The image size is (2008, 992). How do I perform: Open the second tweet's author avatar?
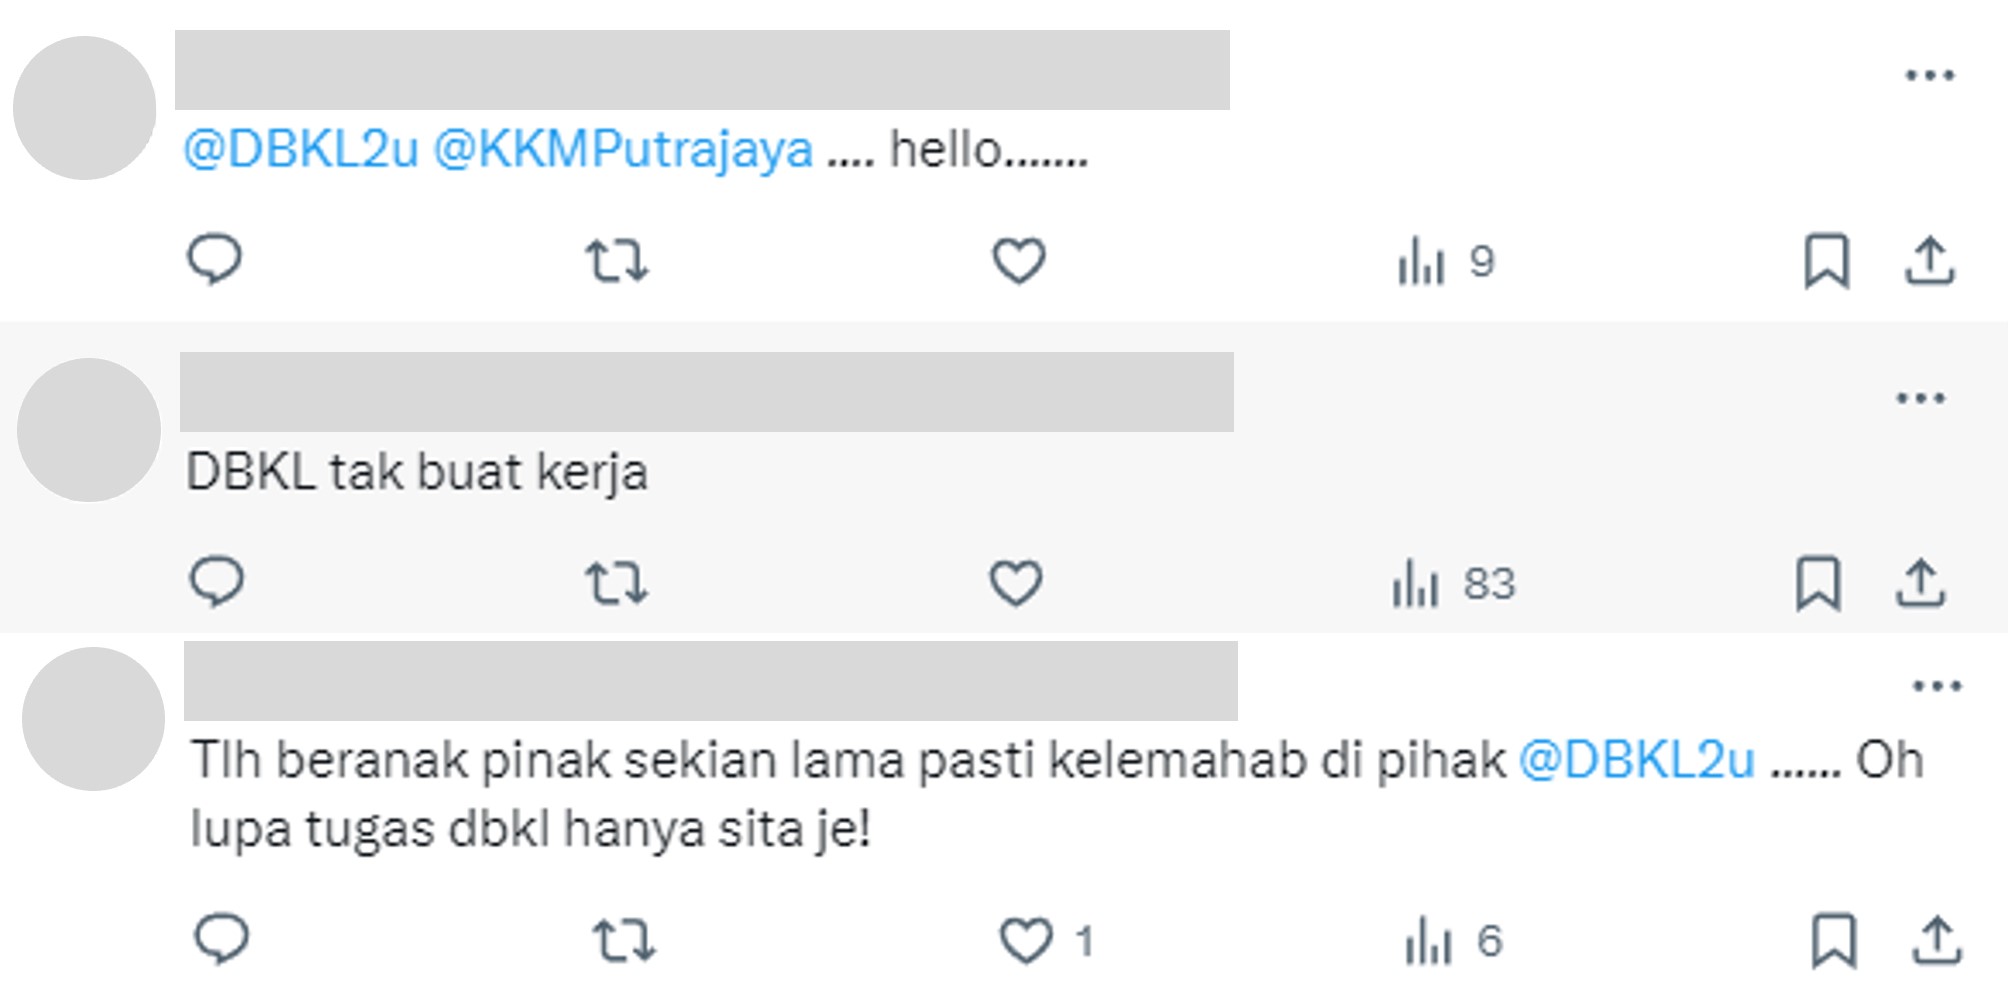click(x=89, y=430)
